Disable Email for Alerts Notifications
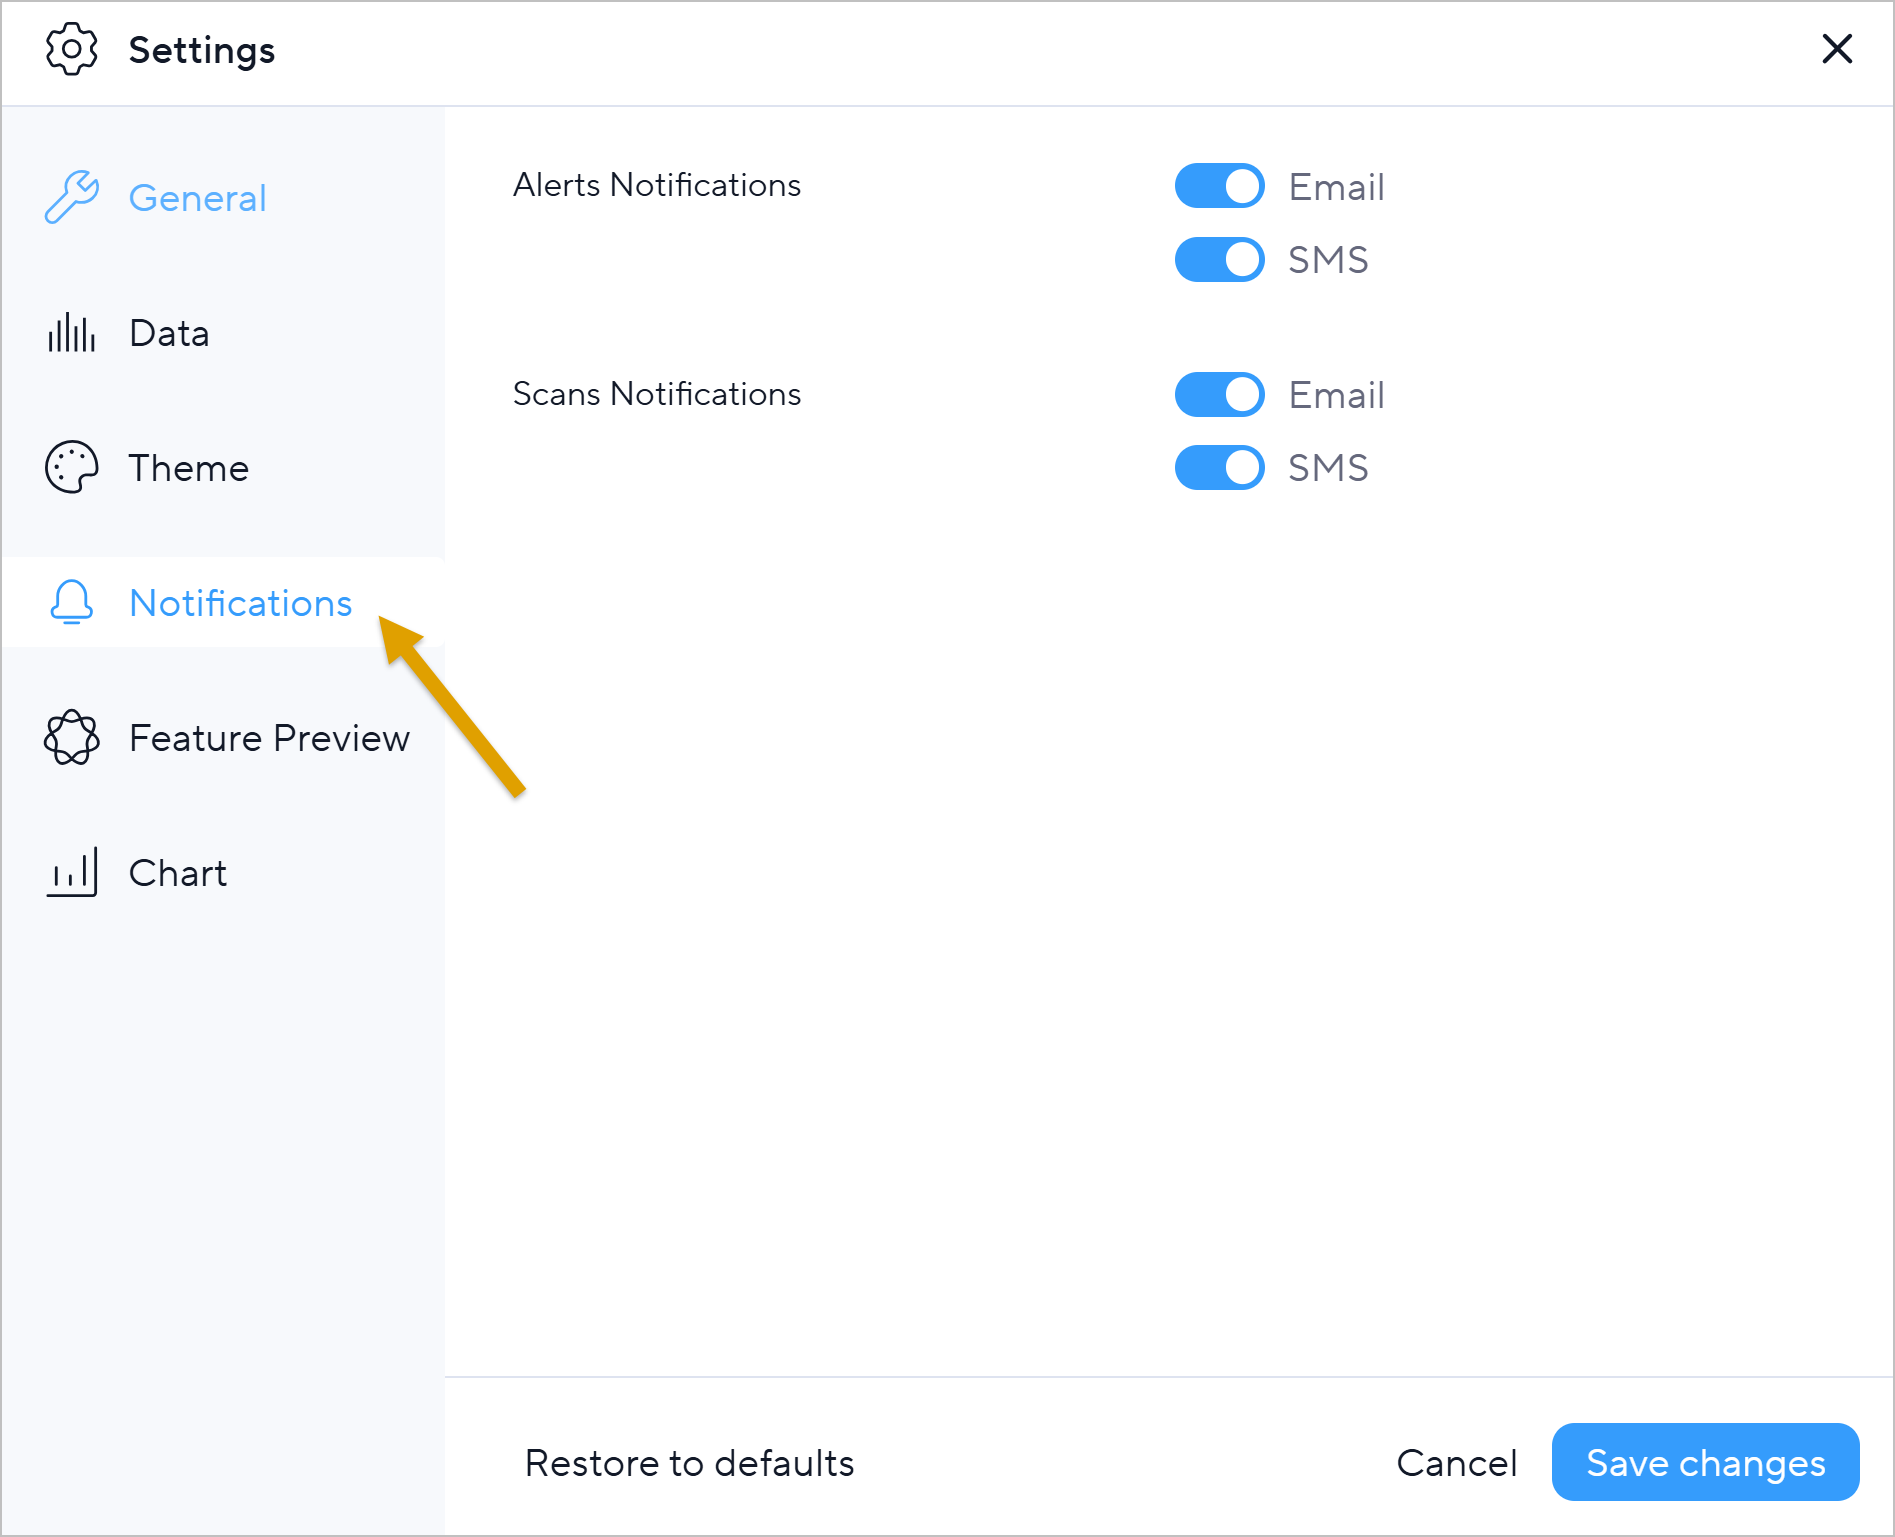 click(1219, 186)
